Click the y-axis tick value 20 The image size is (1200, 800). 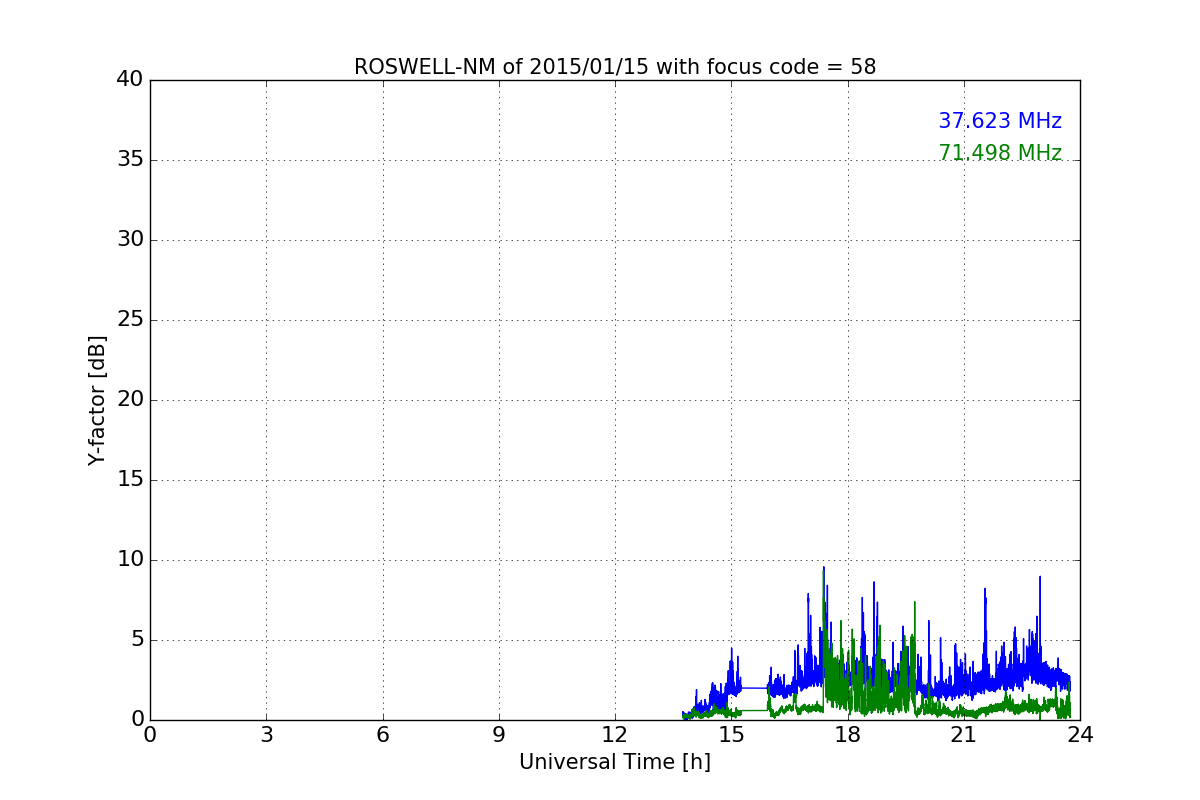pyautogui.click(x=130, y=400)
